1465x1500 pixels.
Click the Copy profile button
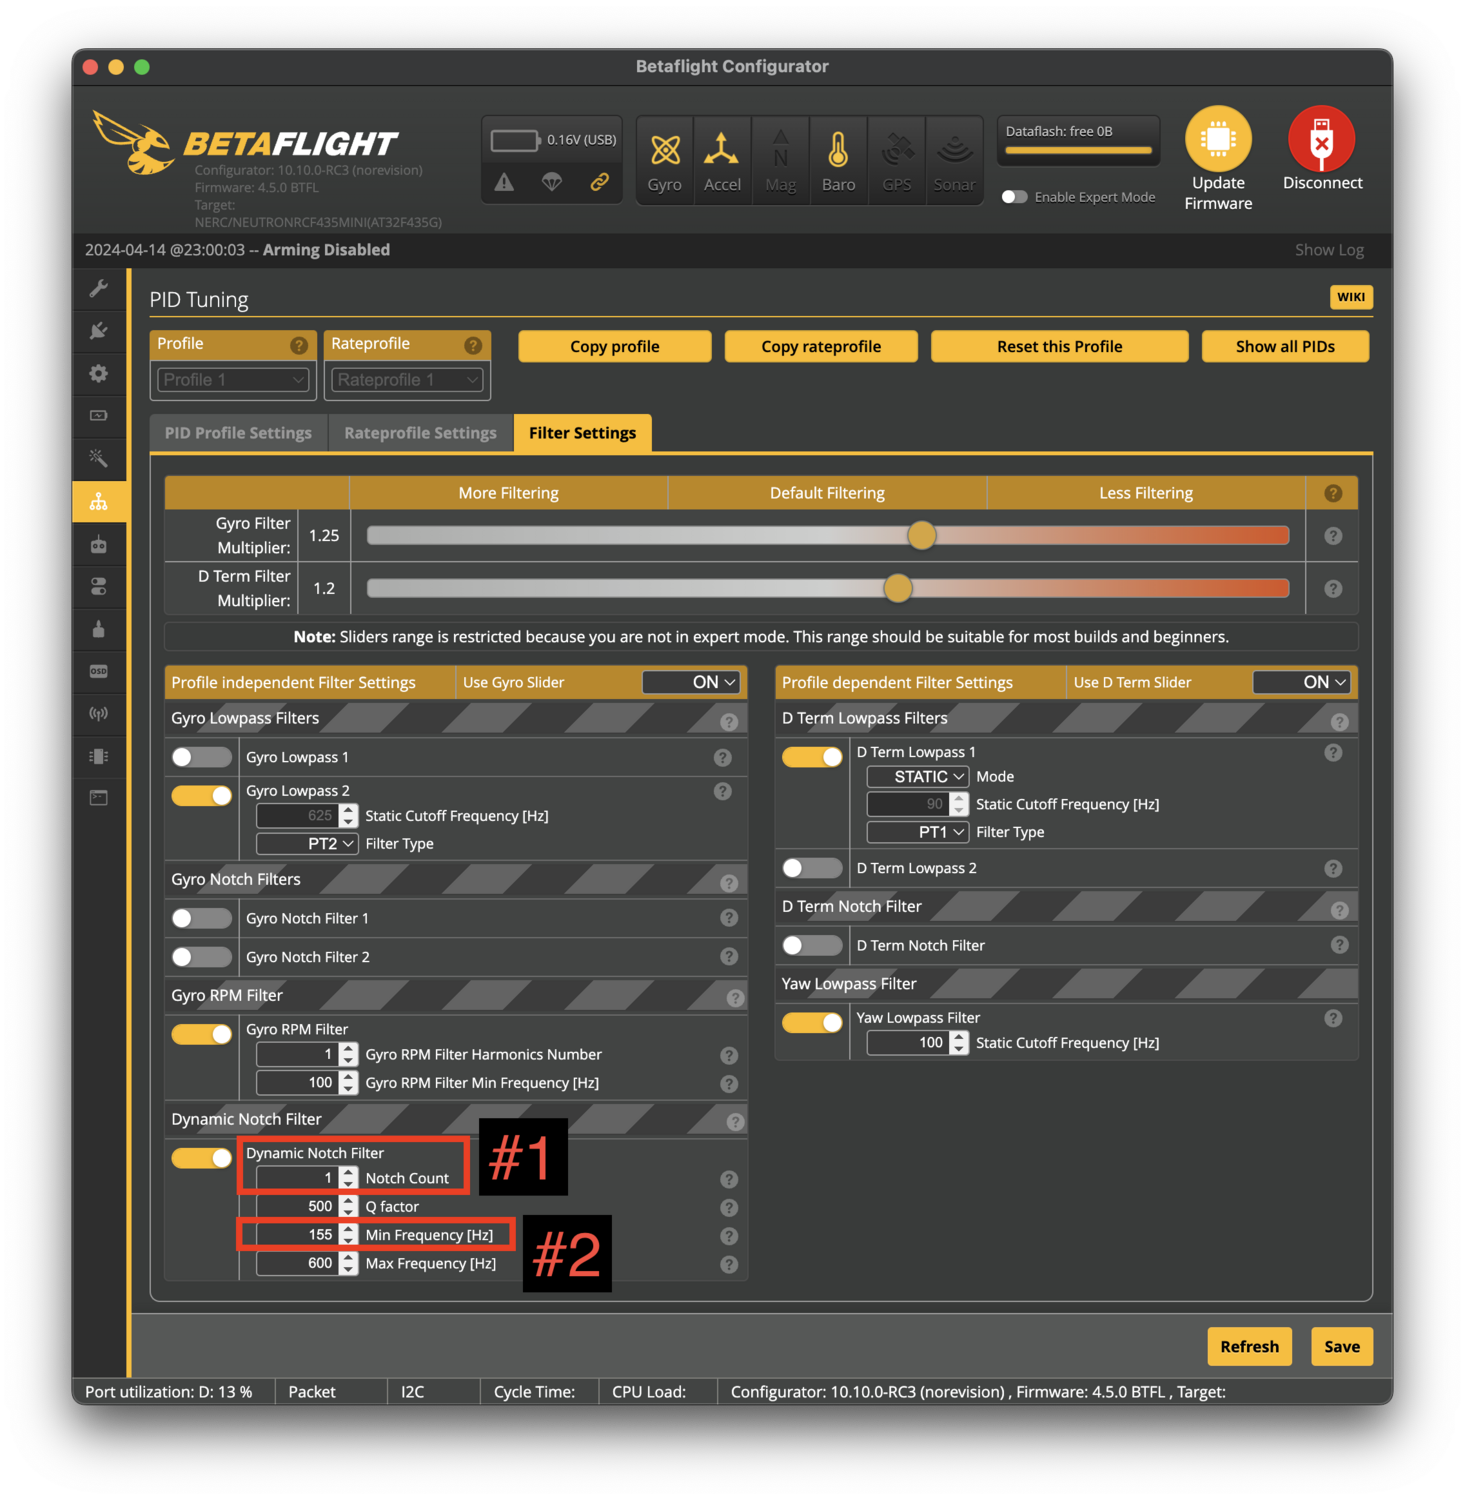tap(614, 346)
